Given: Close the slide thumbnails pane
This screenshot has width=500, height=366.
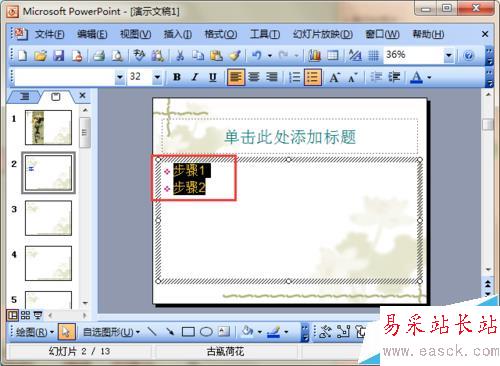Looking at the screenshot, I should coord(82,96).
